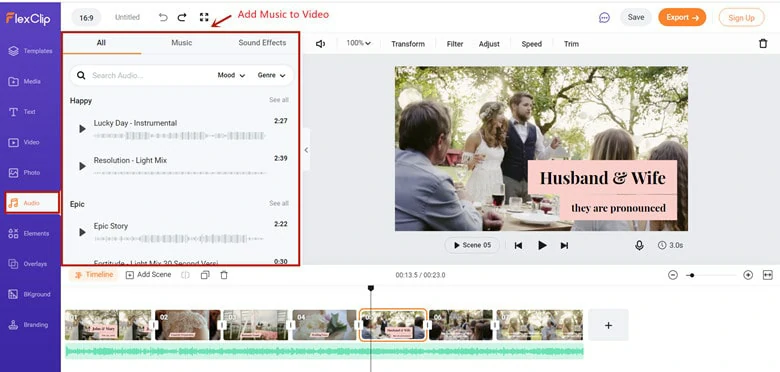Open the Trim option
780x372 pixels.
571,44
